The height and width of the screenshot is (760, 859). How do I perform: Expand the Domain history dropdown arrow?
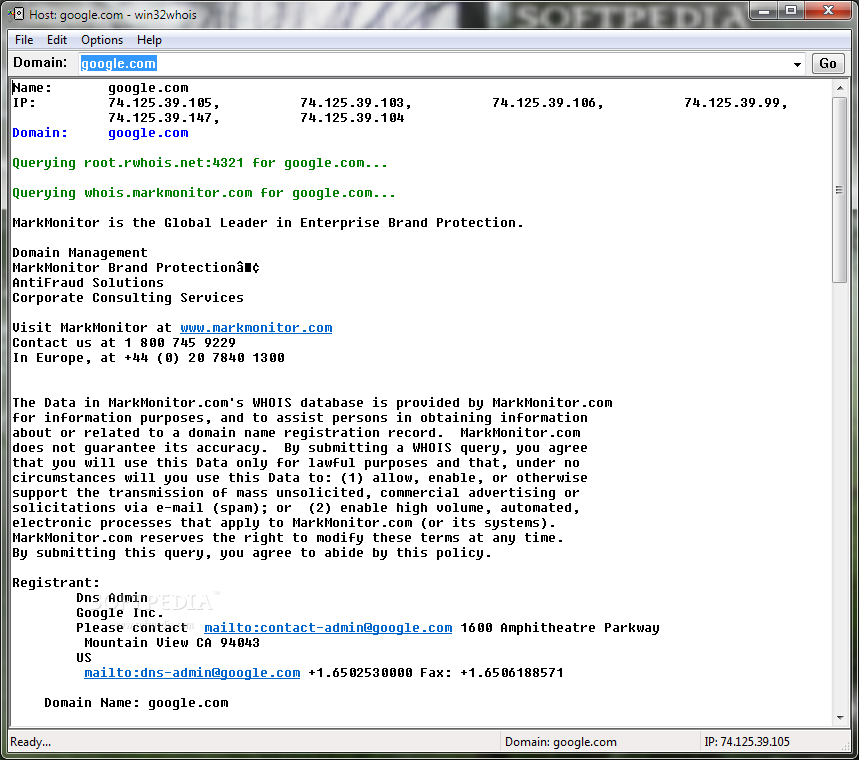797,65
